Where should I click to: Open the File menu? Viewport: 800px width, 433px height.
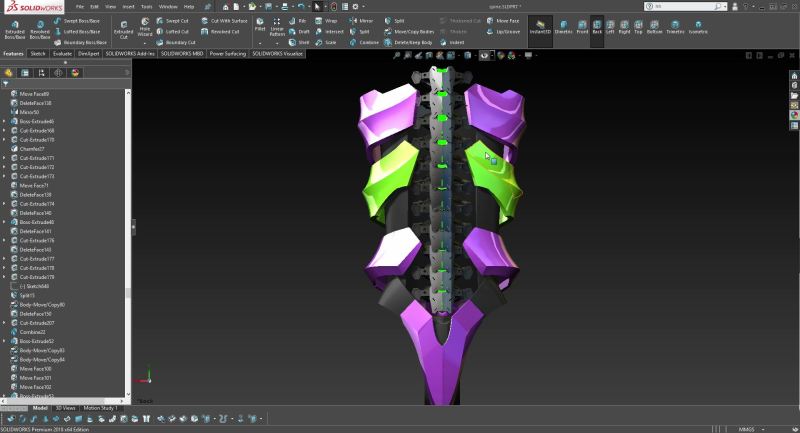click(80, 7)
